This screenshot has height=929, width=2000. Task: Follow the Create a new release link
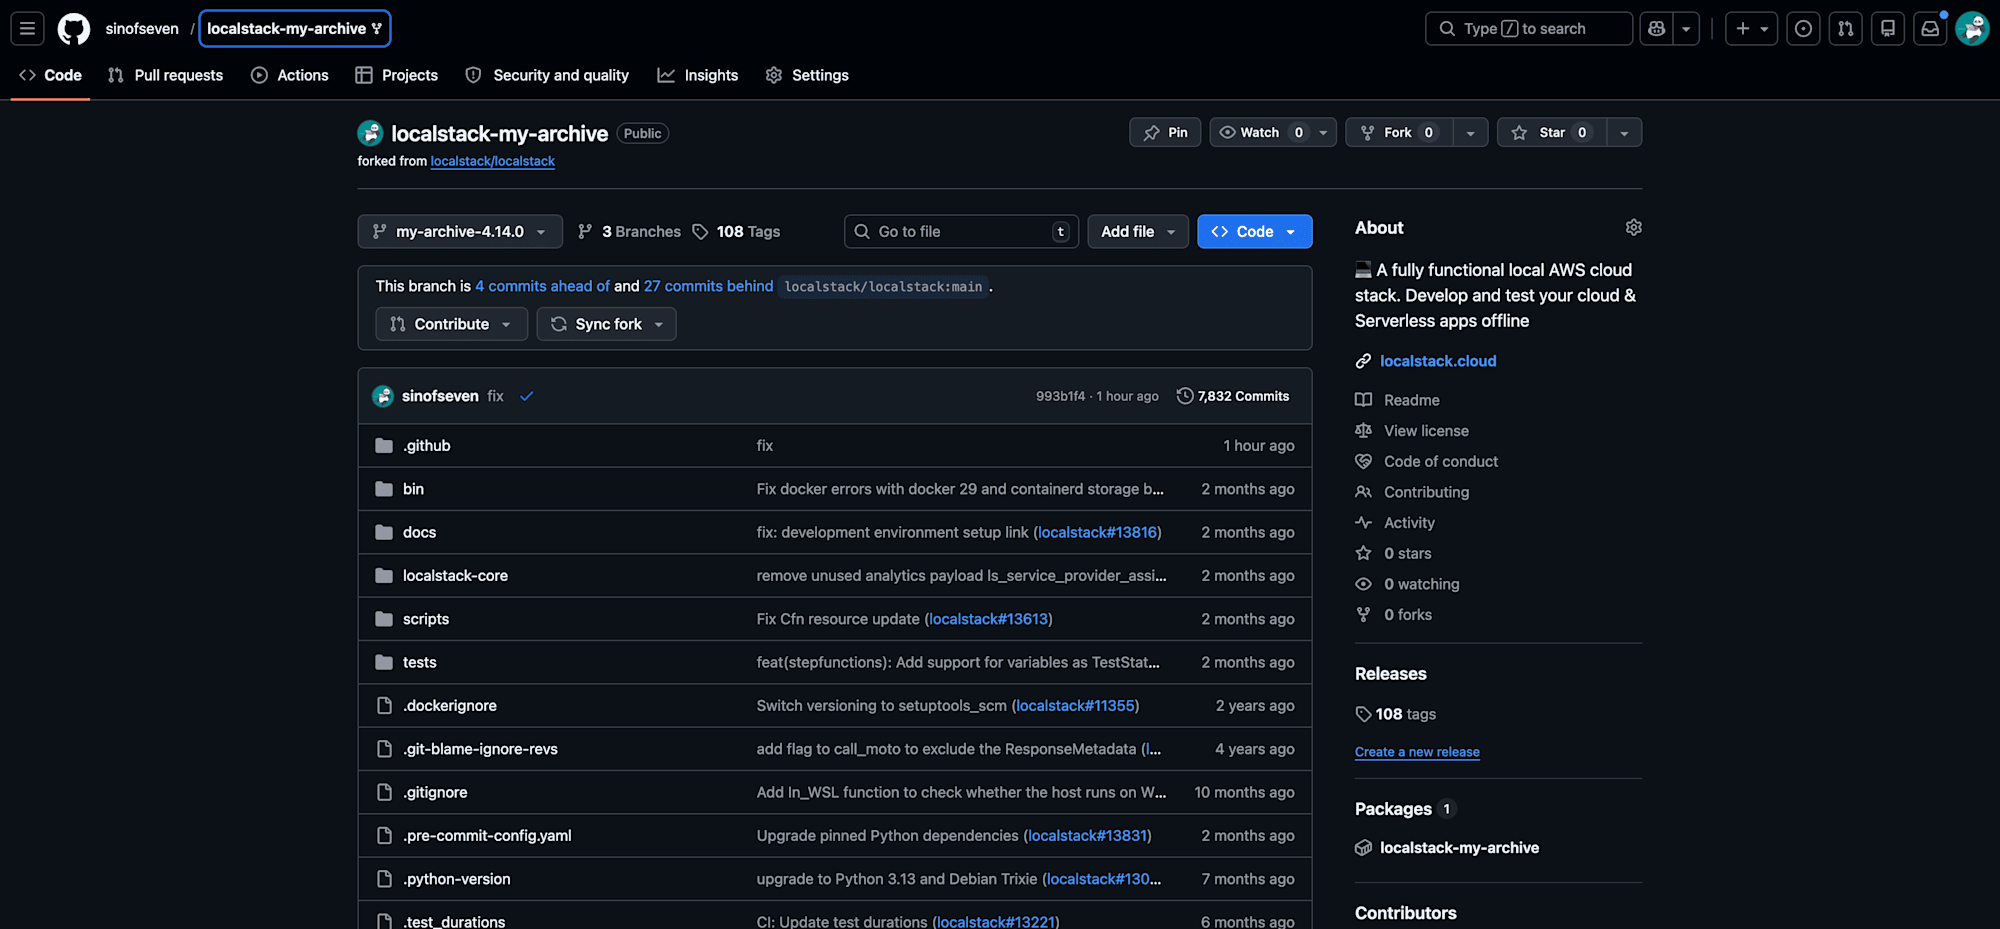pos(1416,752)
